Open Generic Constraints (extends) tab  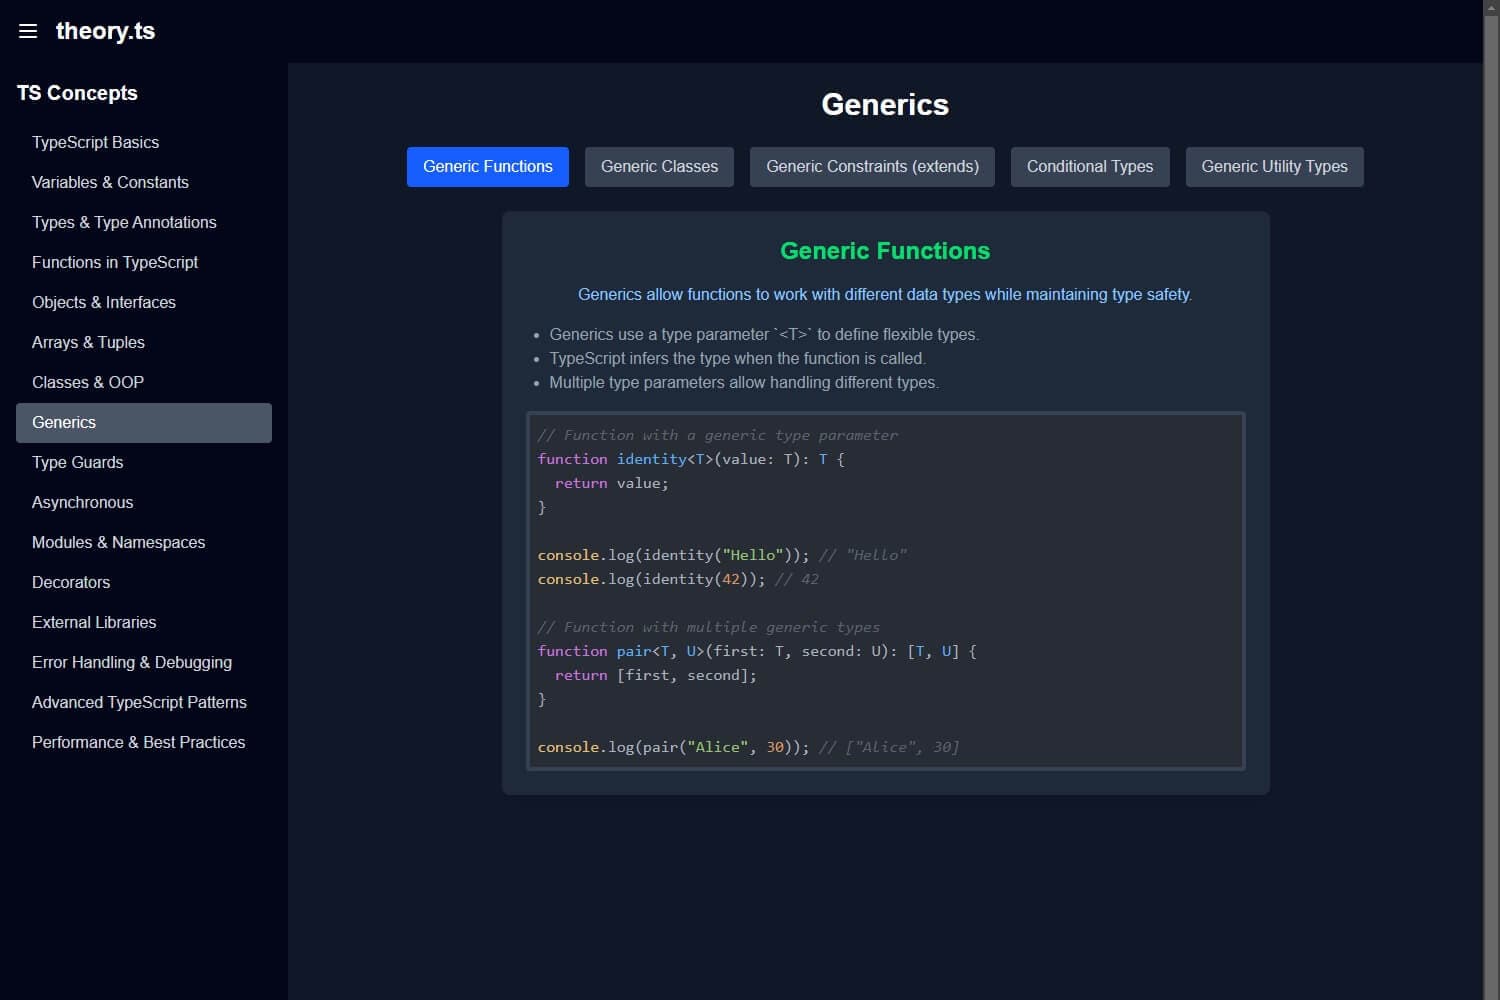tap(872, 167)
